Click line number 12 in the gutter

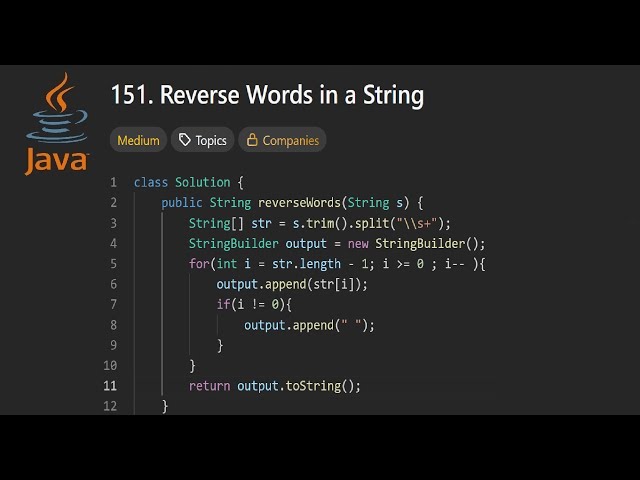(110, 406)
